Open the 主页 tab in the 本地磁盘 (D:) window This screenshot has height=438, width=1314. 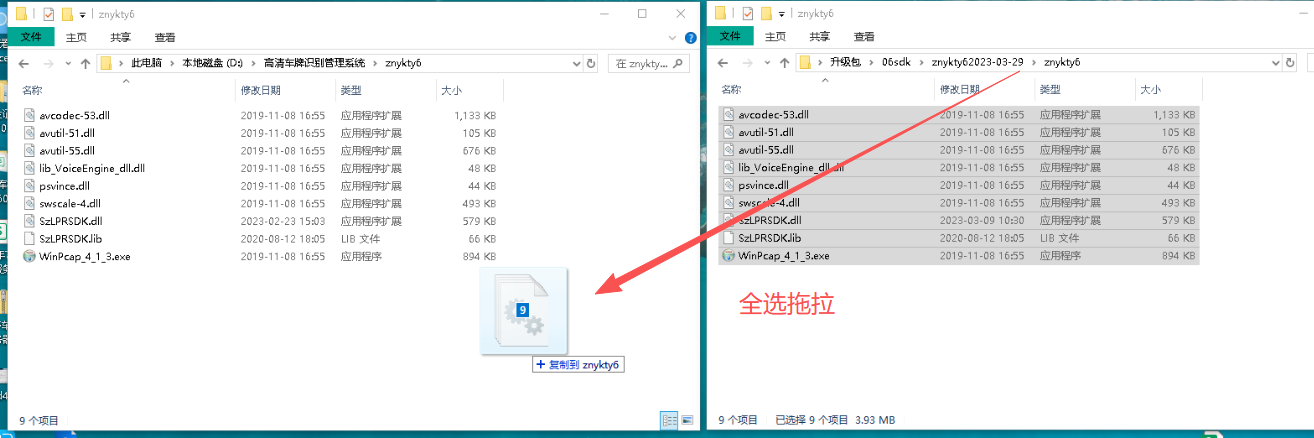[76, 37]
